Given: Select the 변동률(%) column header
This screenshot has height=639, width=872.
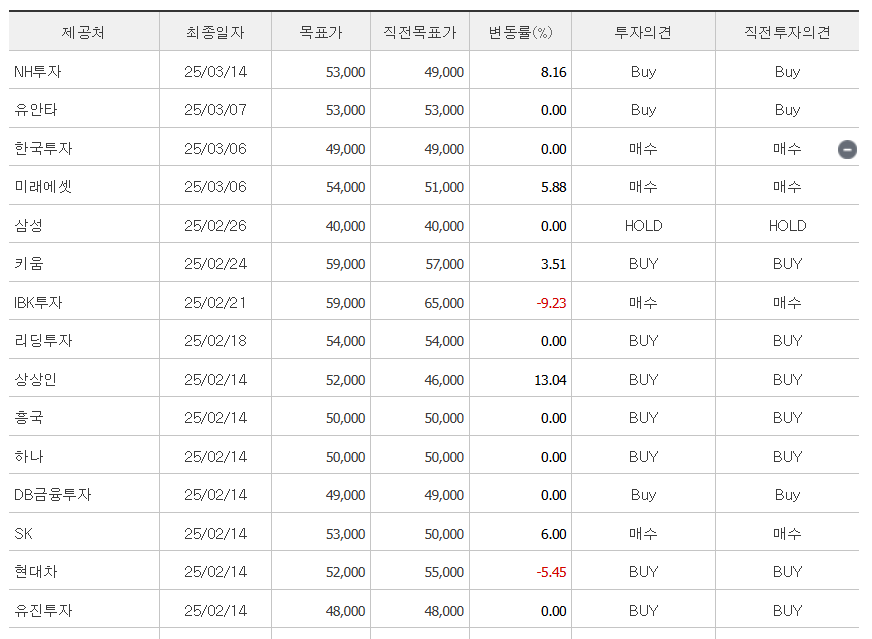Looking at the screenshot, I should click(x=521, y=32).
